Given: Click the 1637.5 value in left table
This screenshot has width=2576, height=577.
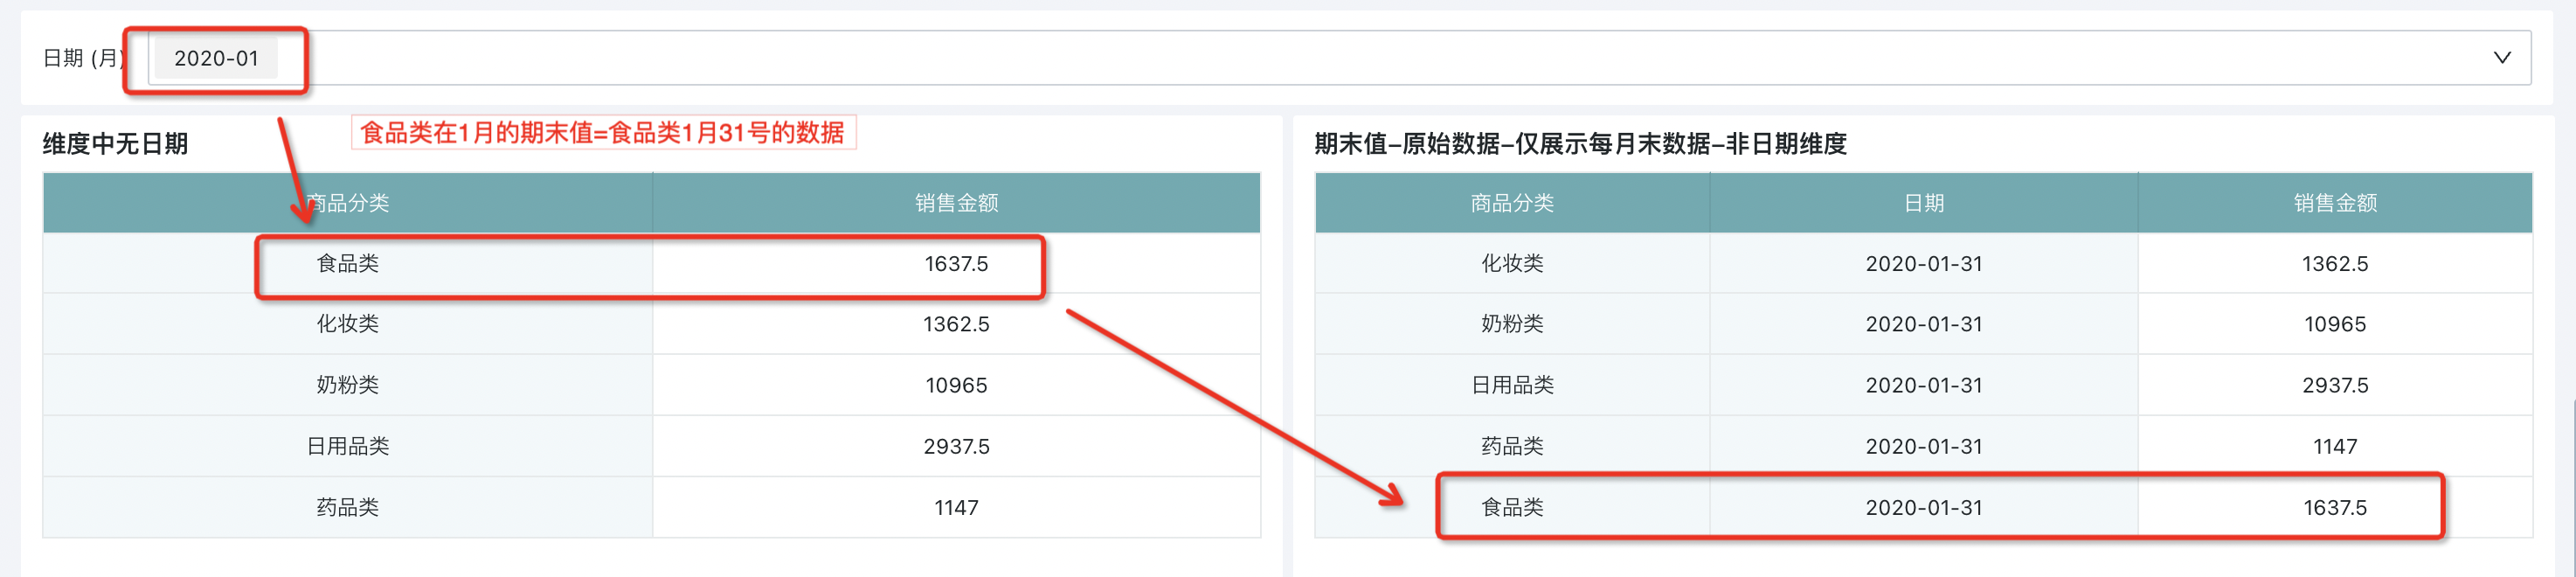Looking at the screenshot, I should pyautogui.click(x=956, y=264).
